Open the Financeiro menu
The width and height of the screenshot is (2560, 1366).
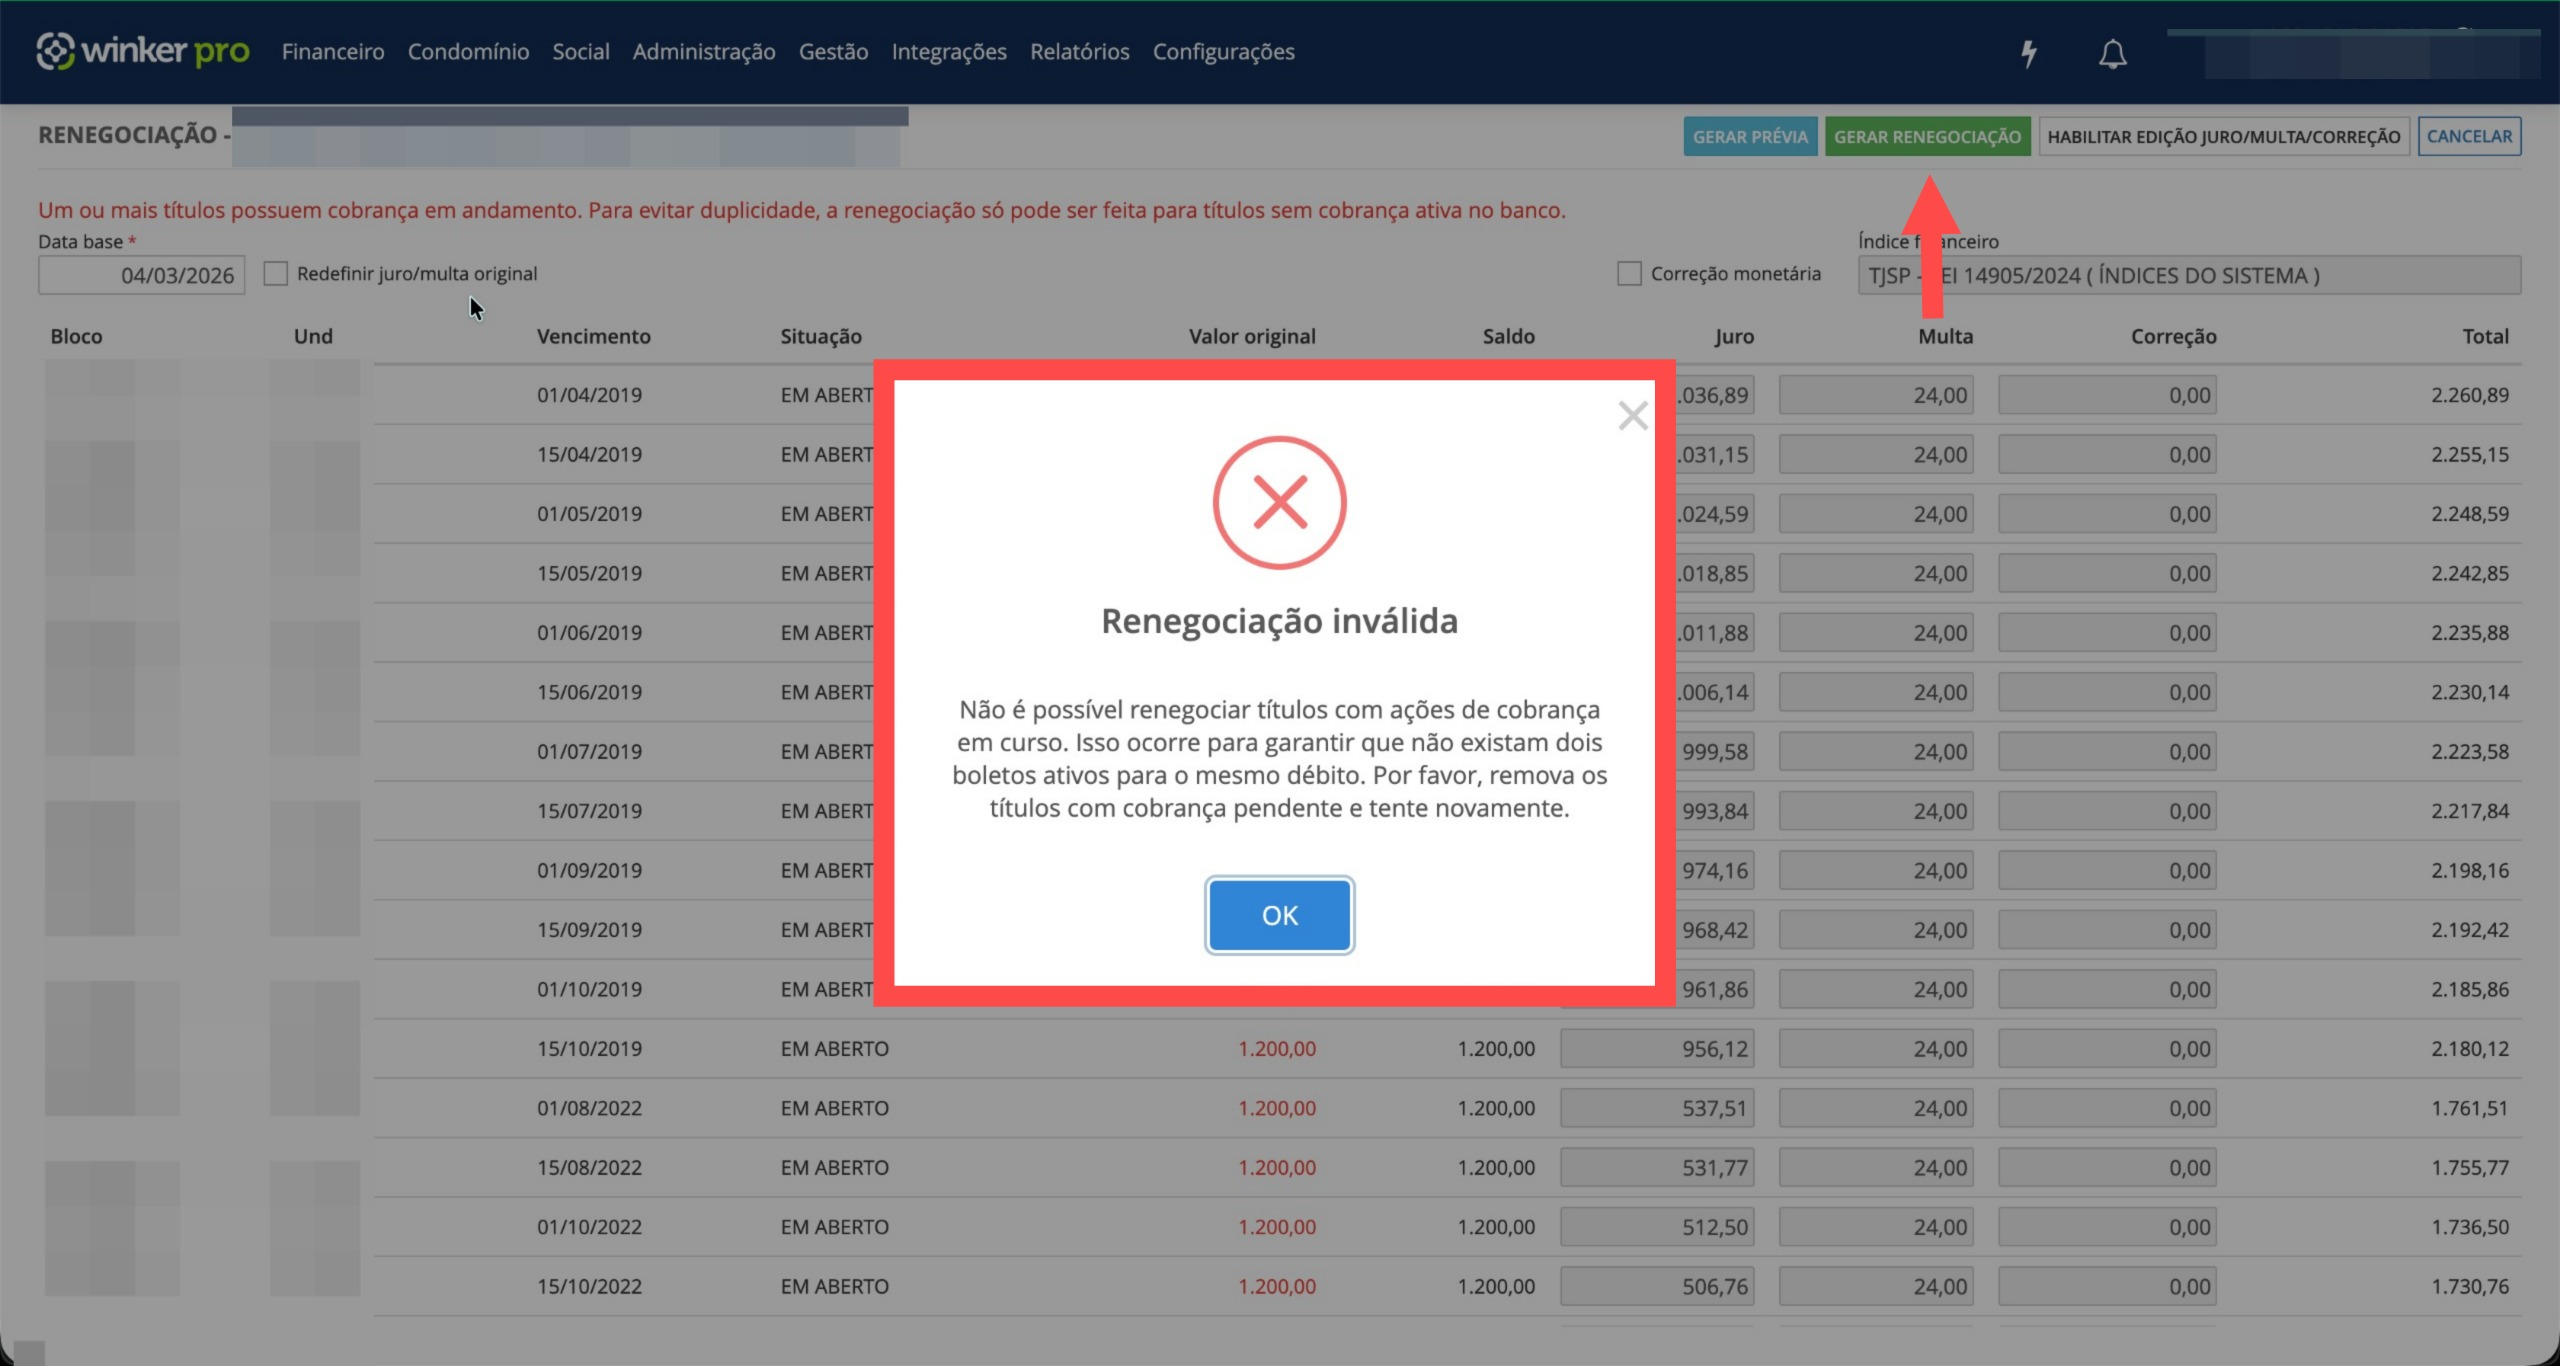(332, 51)
